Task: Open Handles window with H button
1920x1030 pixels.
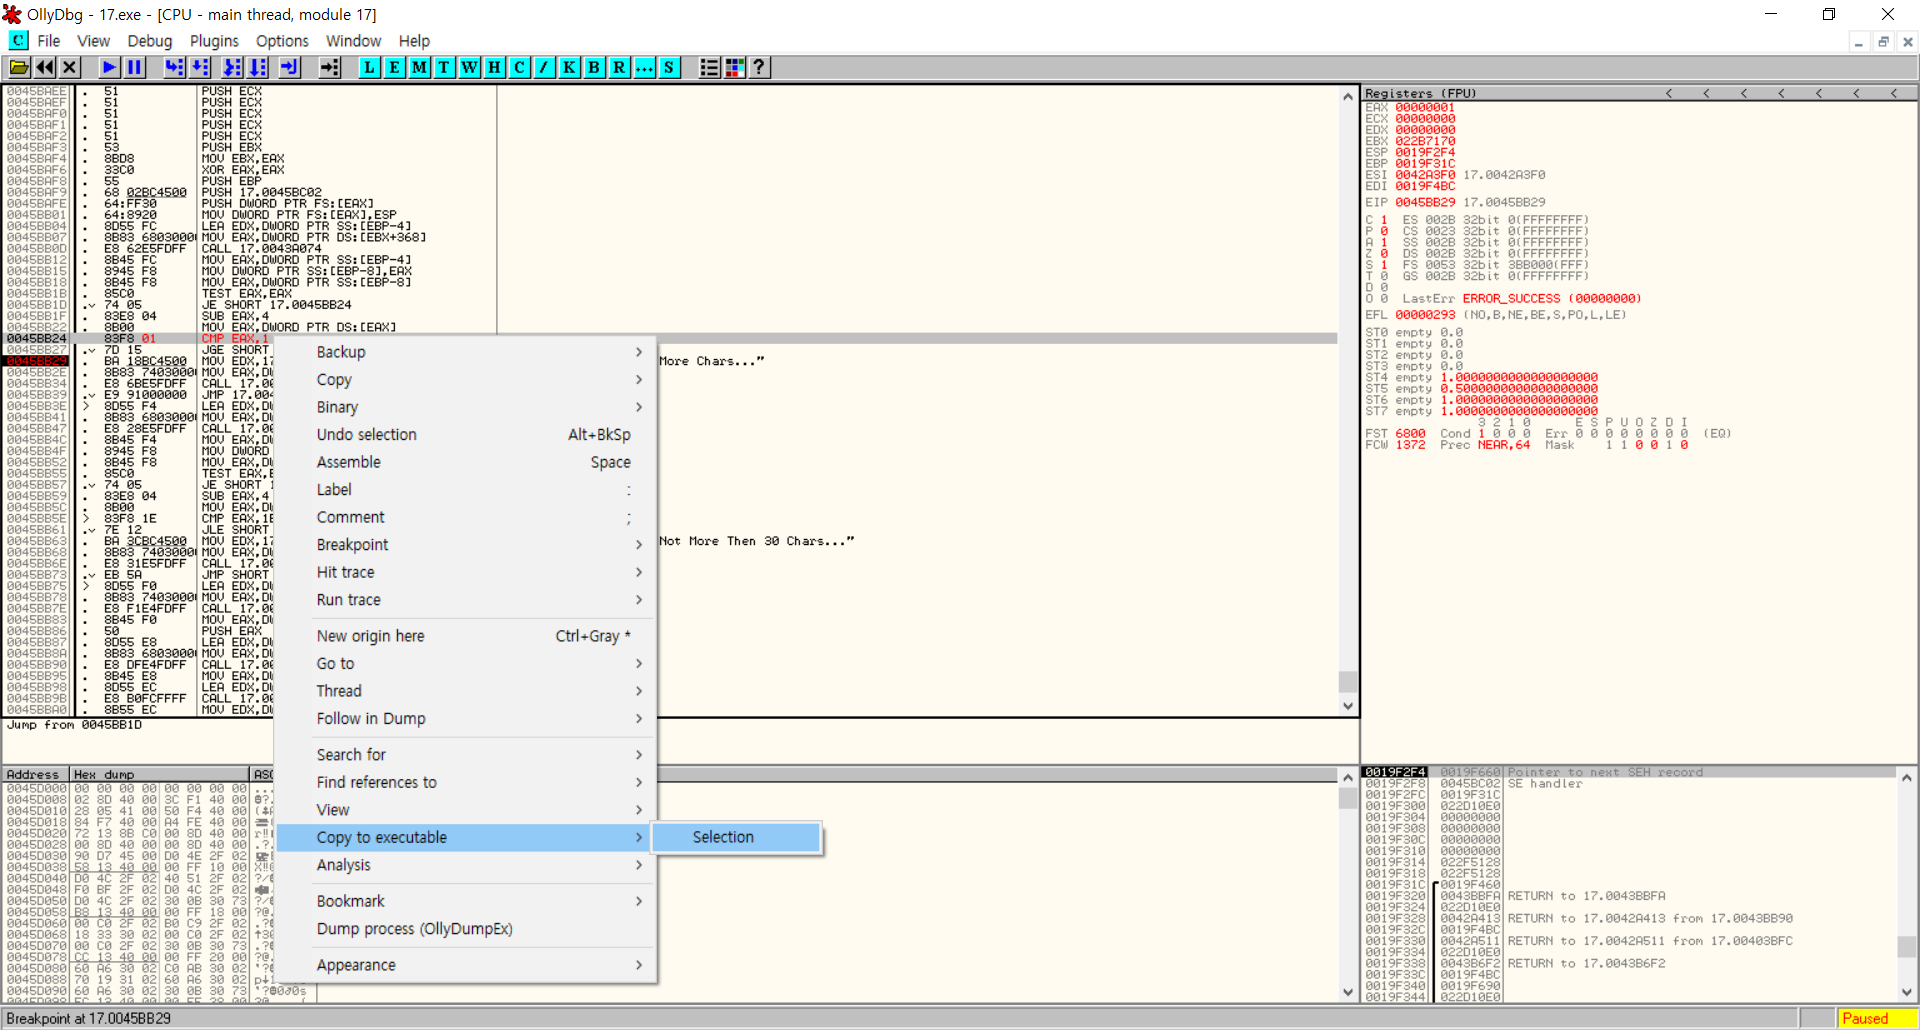Action: pos(495,67)
